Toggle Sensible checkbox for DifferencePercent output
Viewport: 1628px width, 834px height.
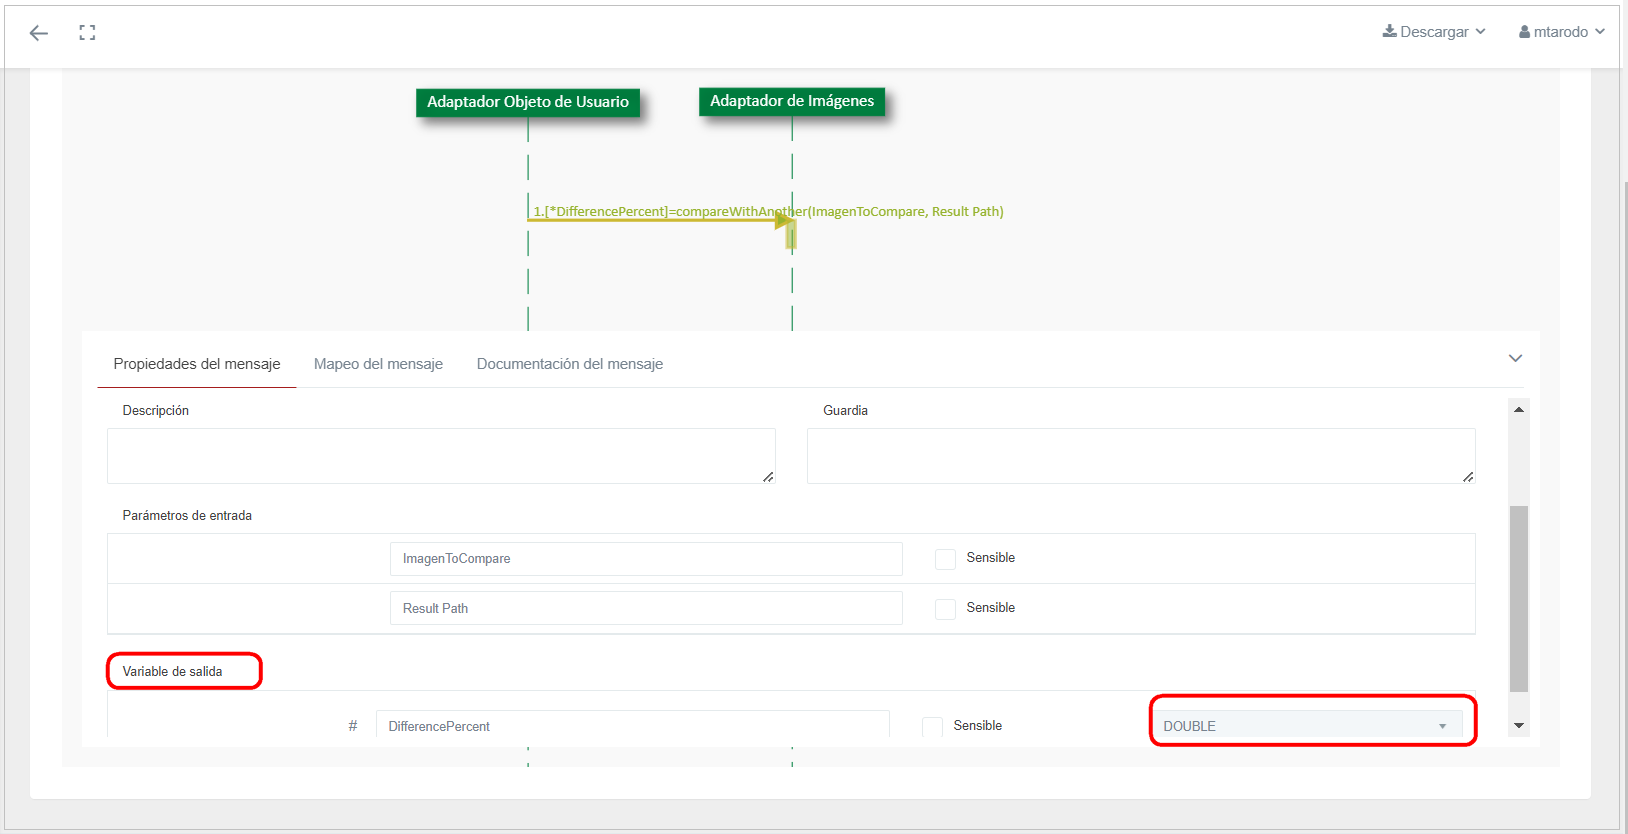(932, 727)
